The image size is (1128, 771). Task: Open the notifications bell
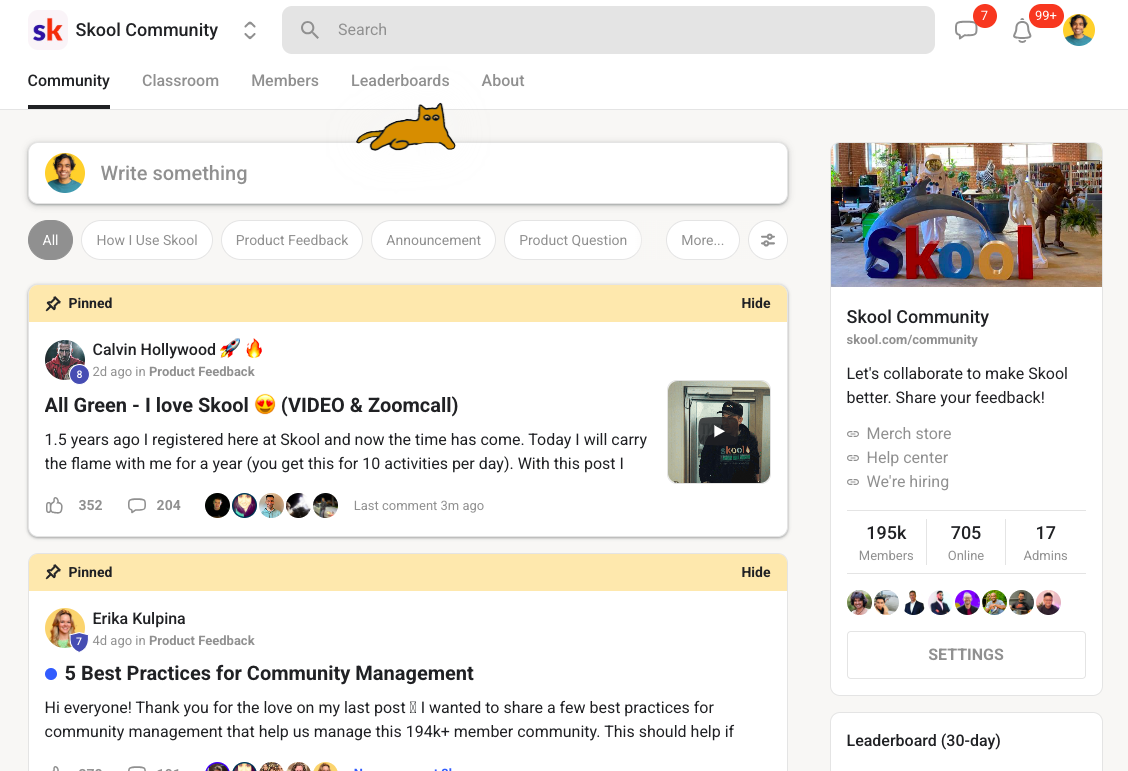(x=1022, y=31)
